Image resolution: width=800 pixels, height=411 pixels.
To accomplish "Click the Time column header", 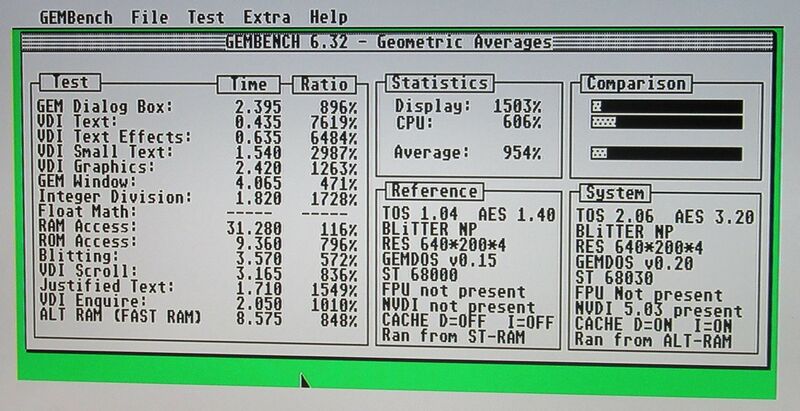I will (x=248, y=84).
